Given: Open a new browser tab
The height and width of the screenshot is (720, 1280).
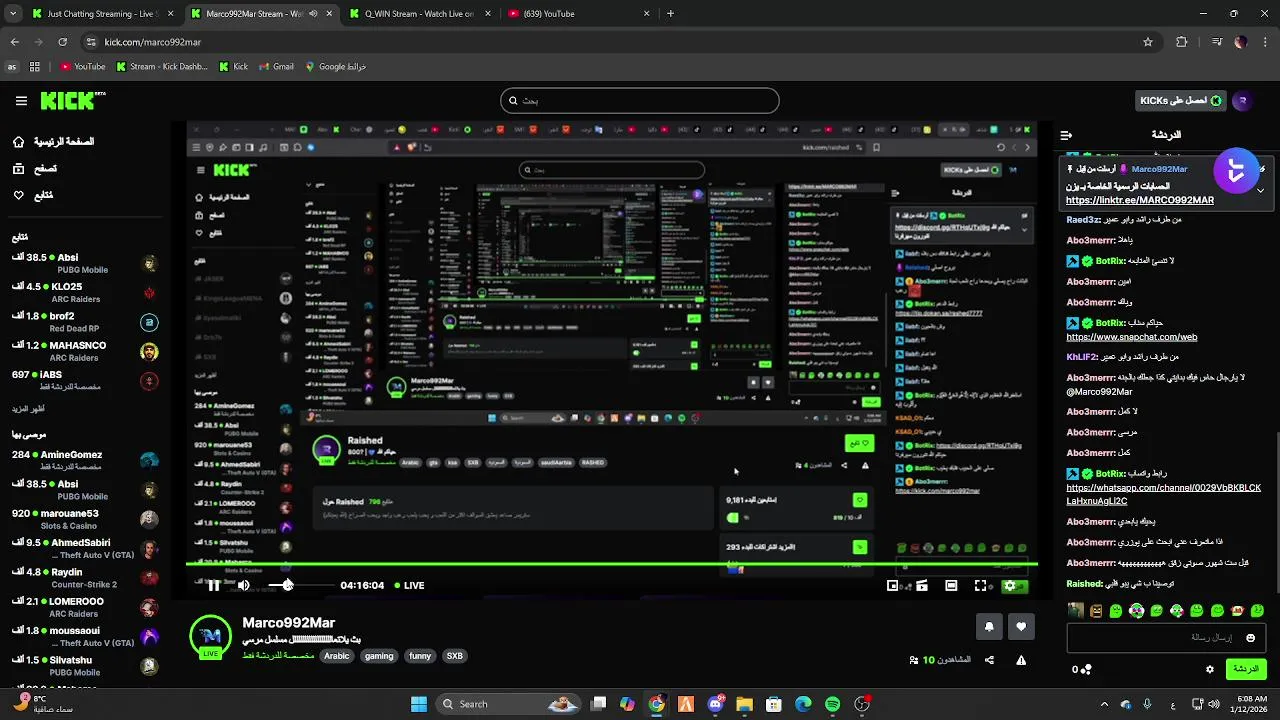Looking at the screenshot, I should [670, 14].
